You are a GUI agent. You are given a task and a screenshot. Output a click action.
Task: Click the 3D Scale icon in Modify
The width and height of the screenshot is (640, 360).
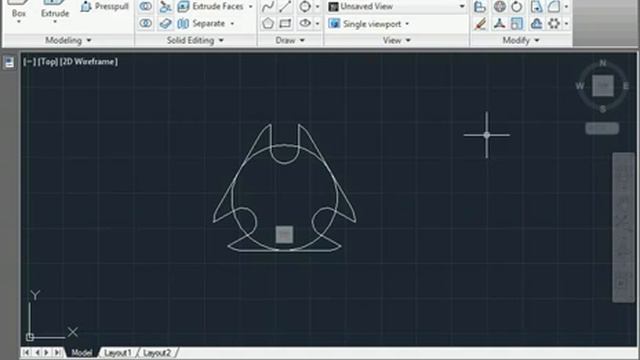(x=517, y=24)
